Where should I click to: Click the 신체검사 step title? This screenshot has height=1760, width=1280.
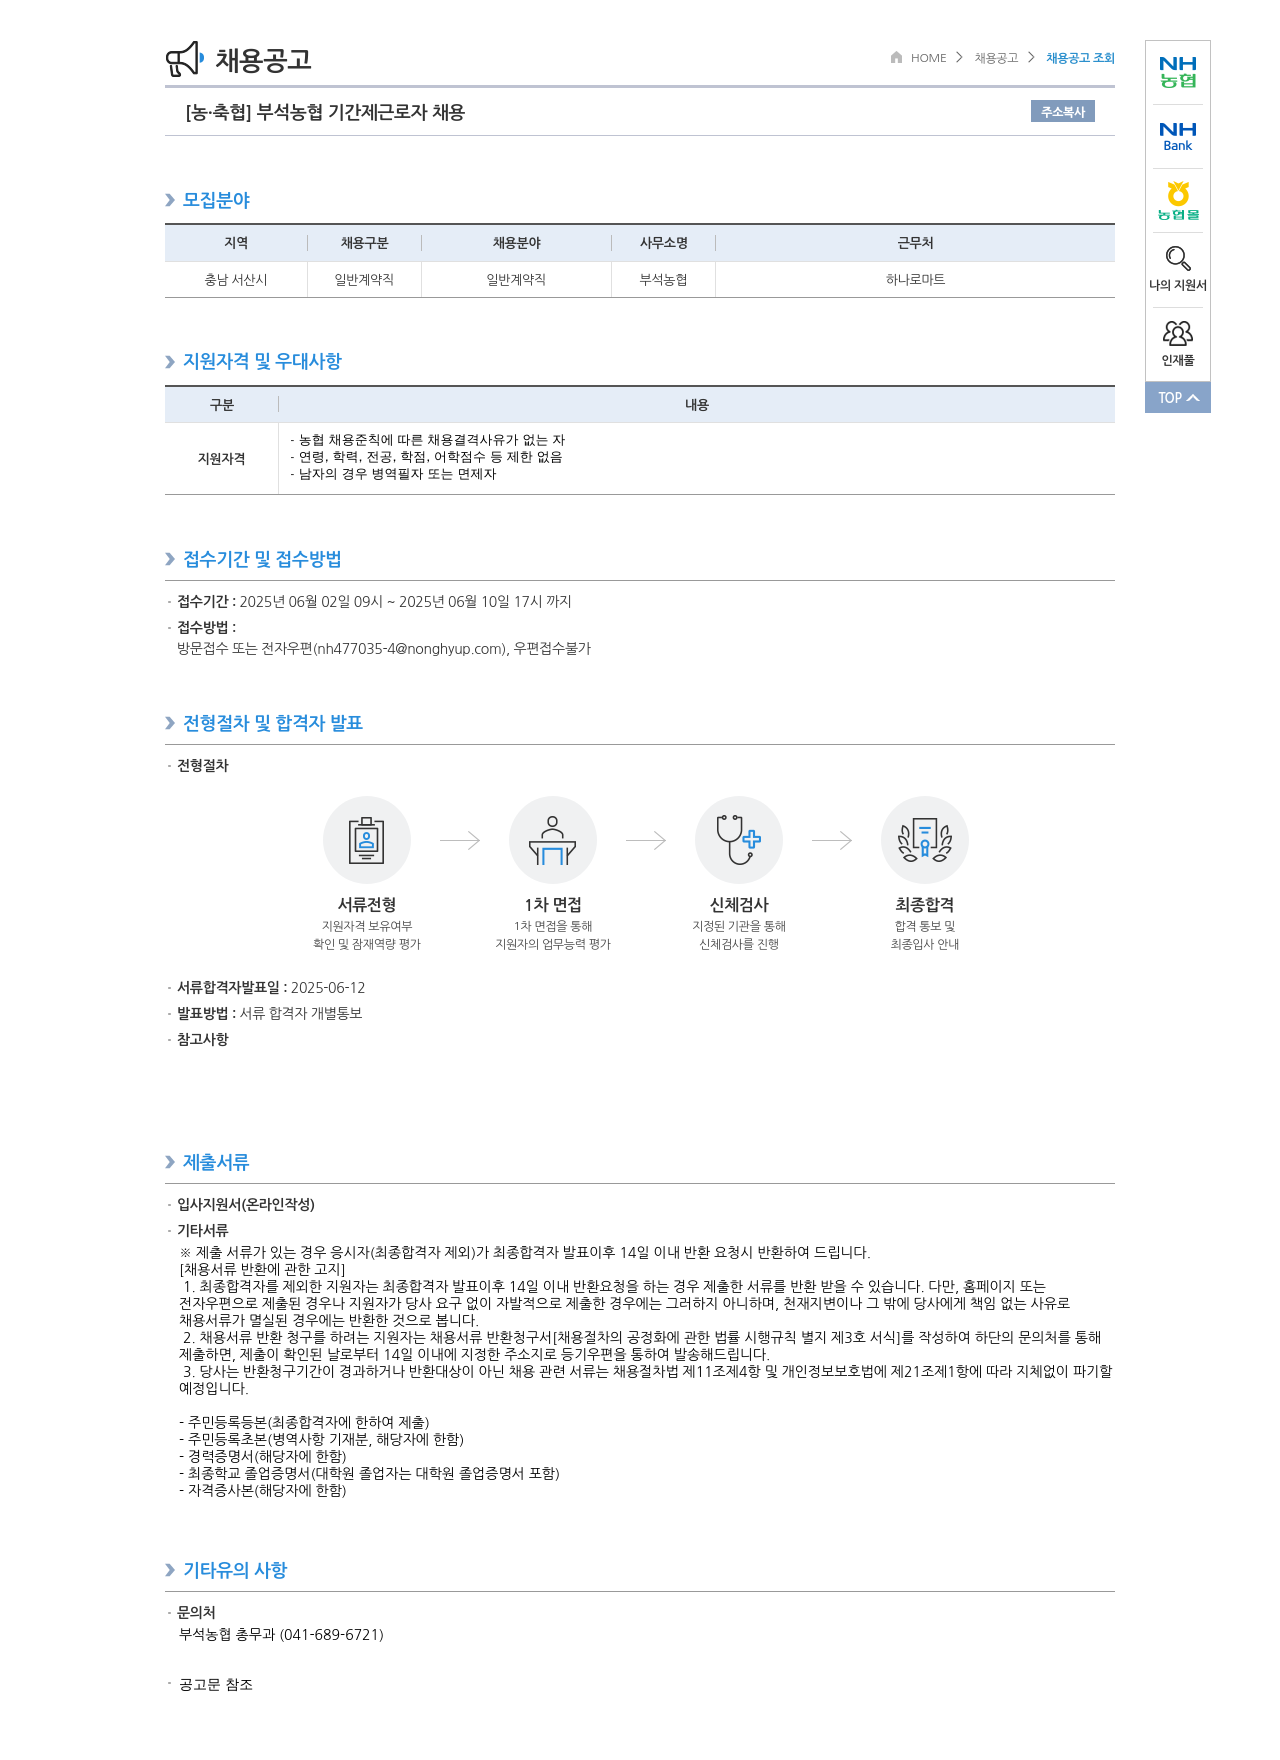click(739, 904)
